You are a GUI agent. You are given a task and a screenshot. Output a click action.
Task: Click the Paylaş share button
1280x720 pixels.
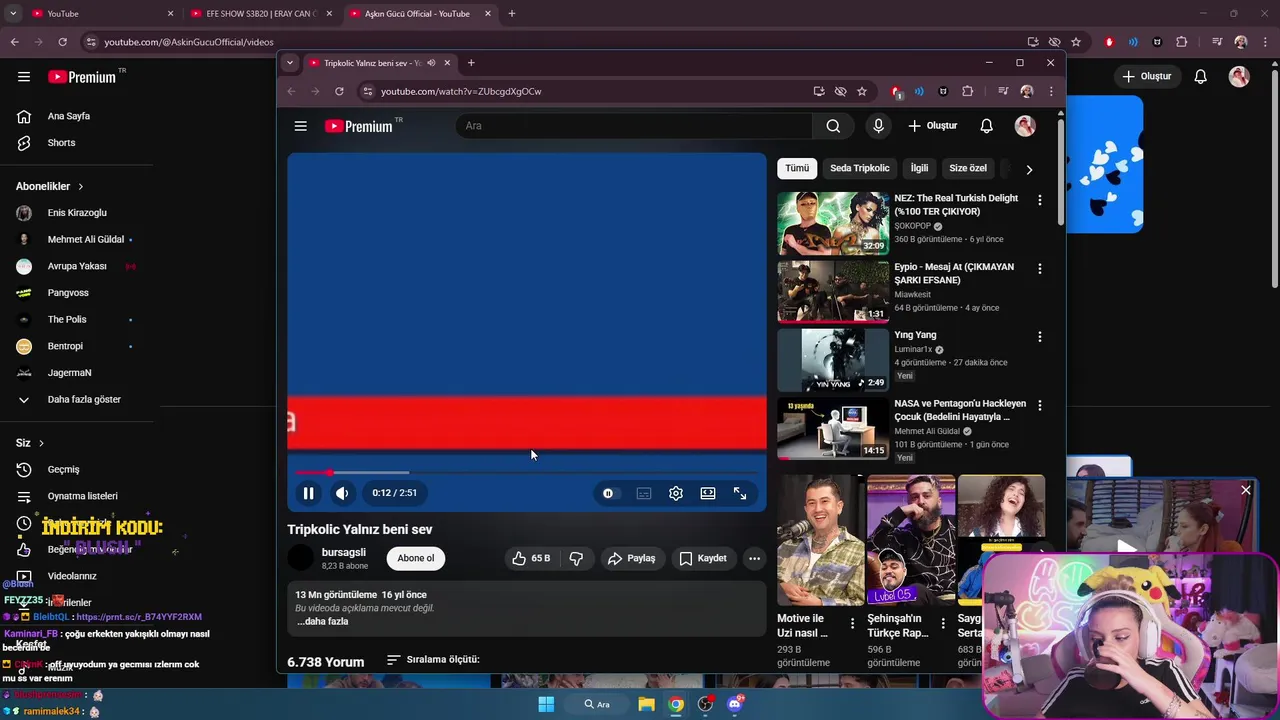[x=631, y=558]
